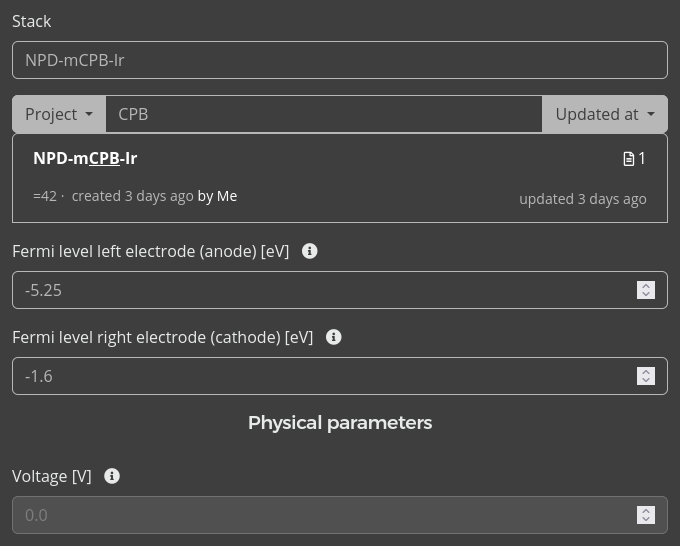Open the Project filter dropdown

click(x=59, y=114)
